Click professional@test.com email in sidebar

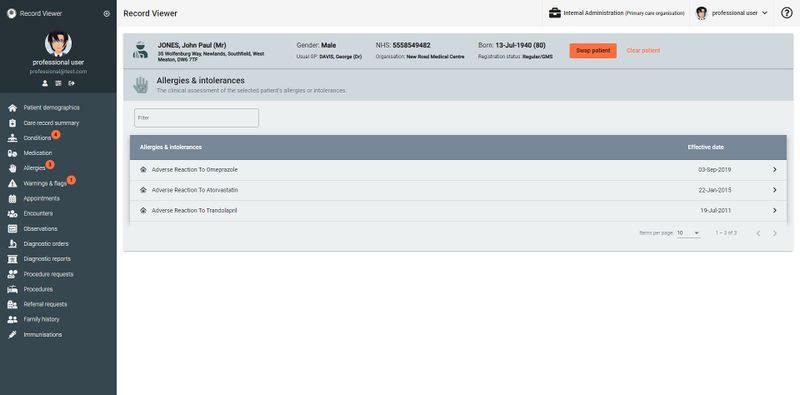[58, 71]
